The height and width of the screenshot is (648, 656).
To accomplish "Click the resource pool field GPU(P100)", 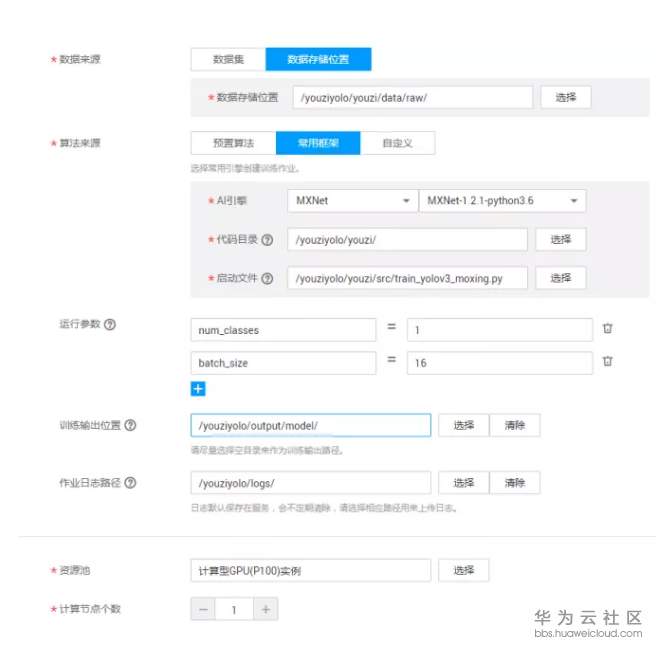I will click(311, 571).
